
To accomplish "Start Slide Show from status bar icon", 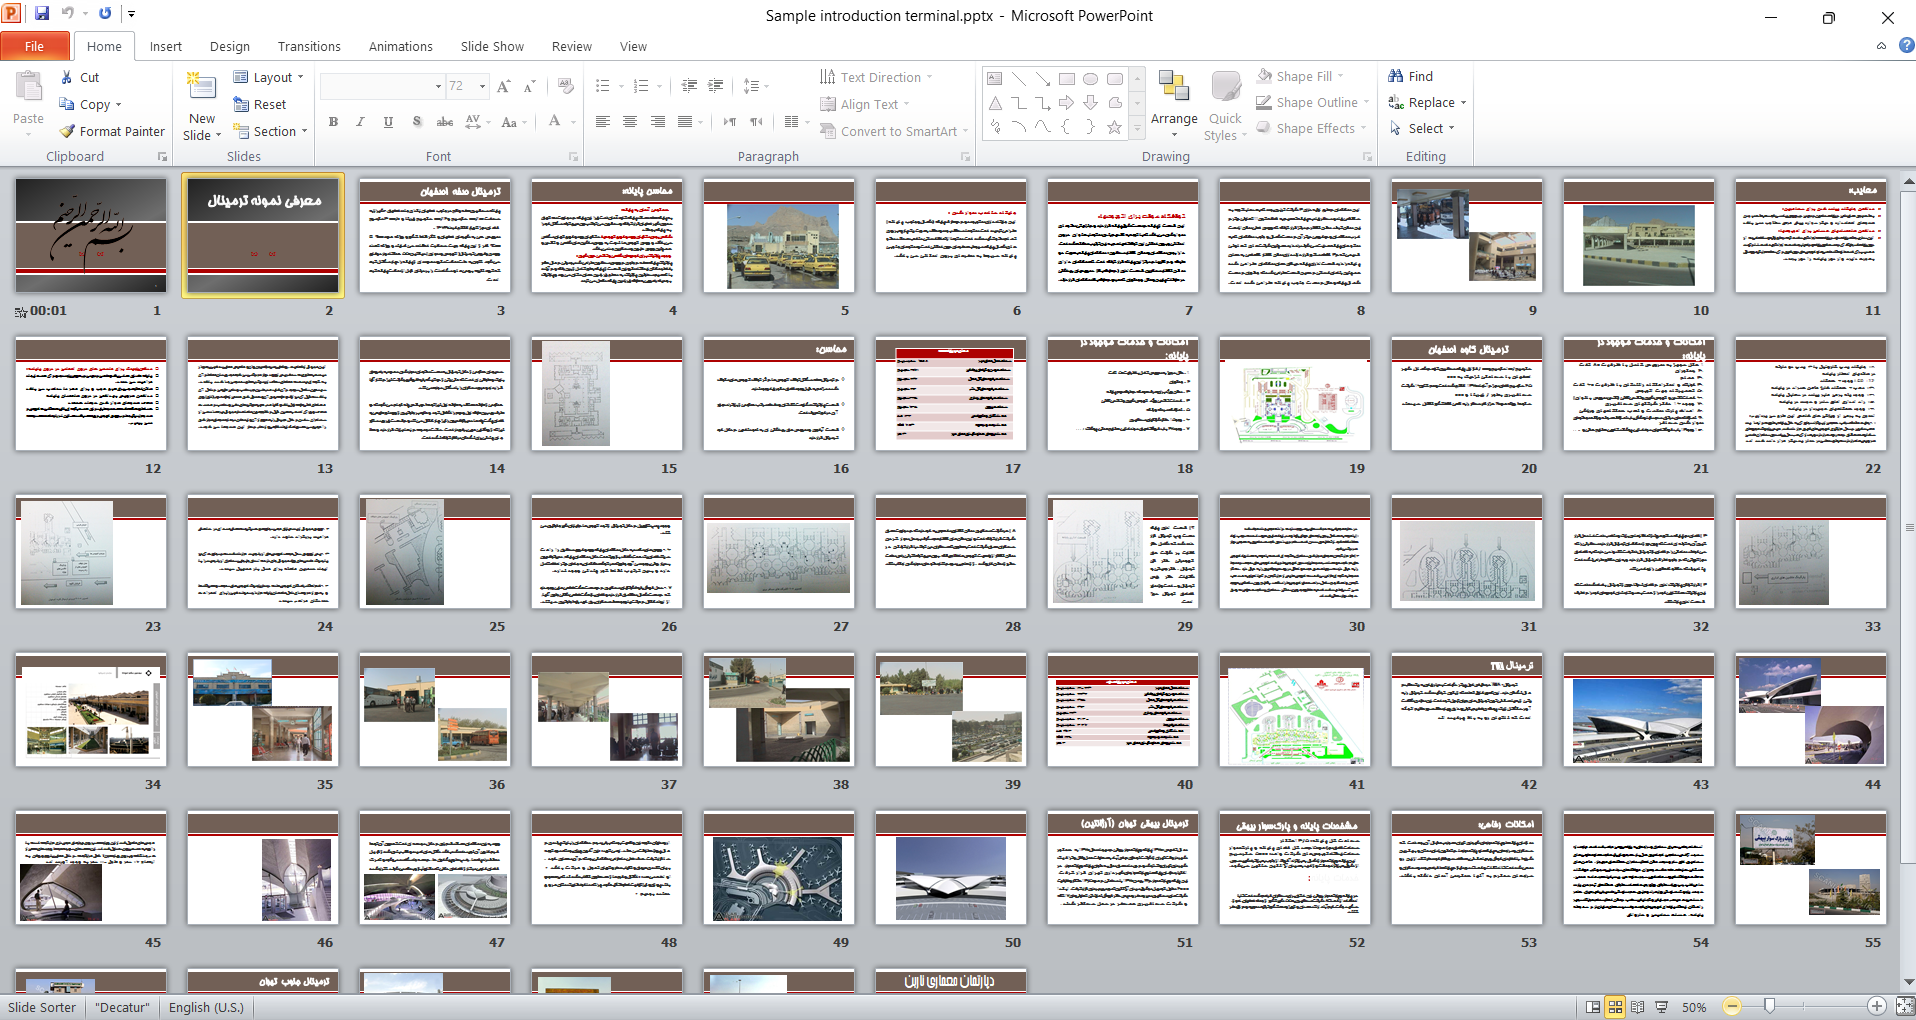I will [x=1661, y=1007].
